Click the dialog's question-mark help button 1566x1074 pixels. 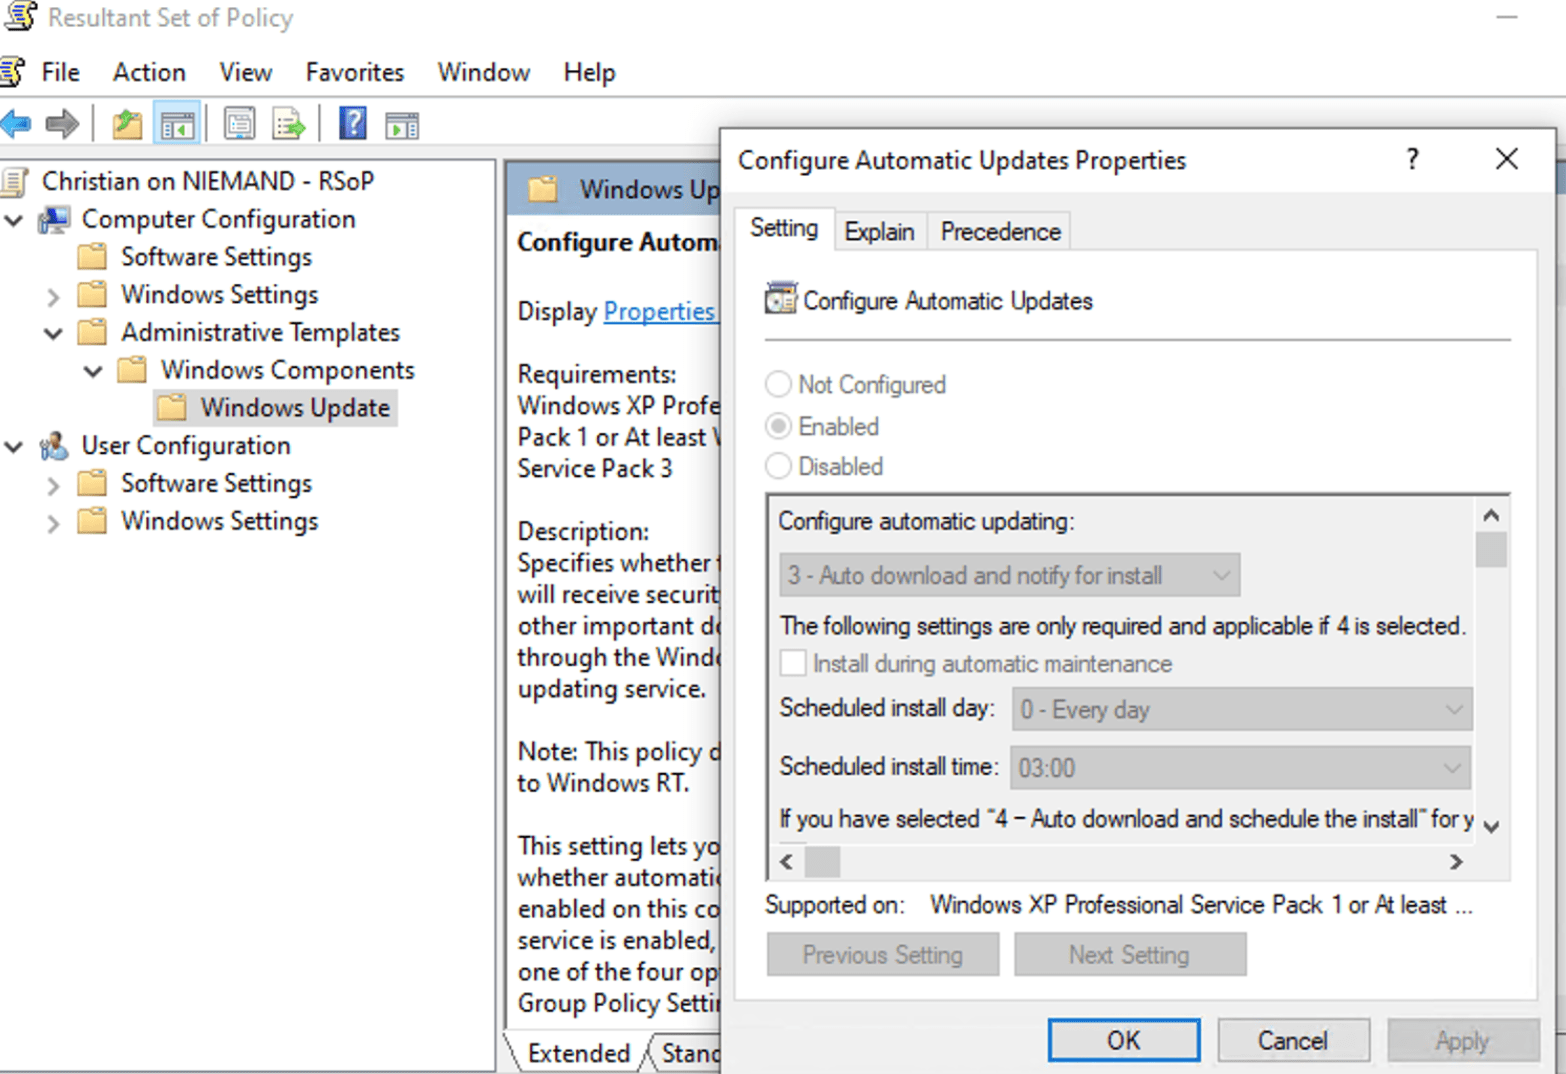pyautogui.click(x=1412, y=159)
